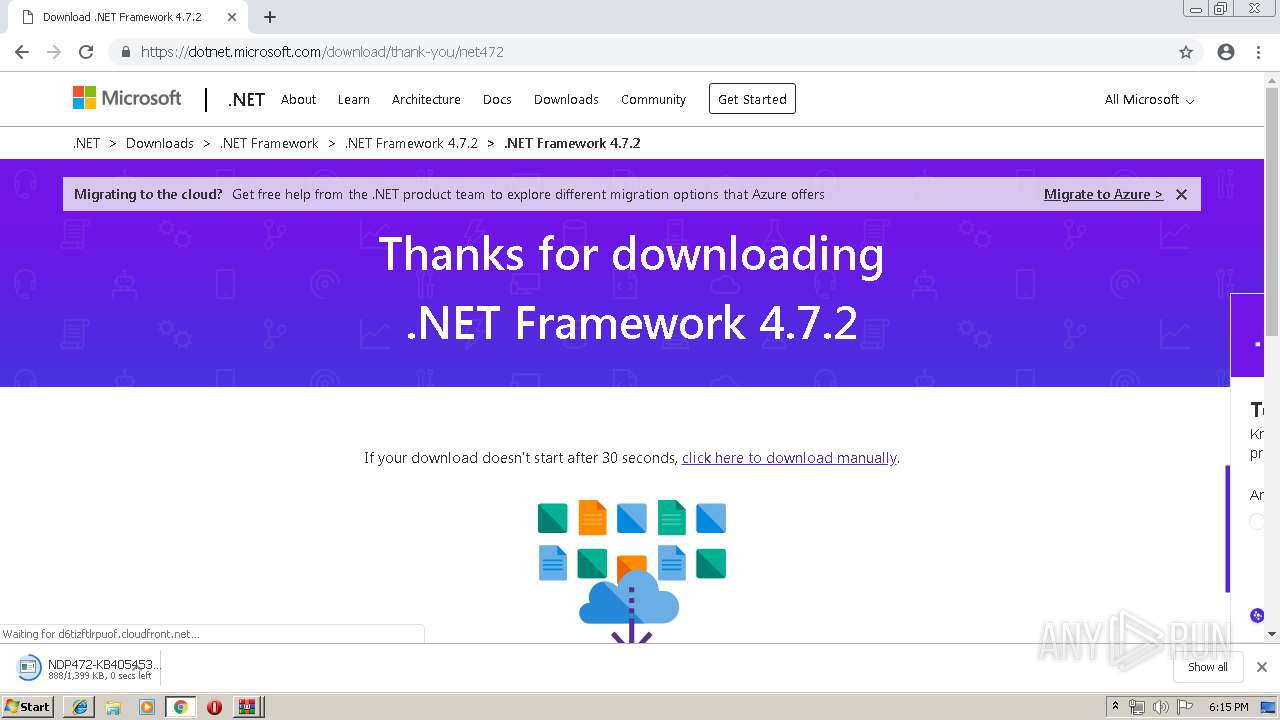Open the Action Center flag icon
This screenshot has height=720, width=1280.
[1184, 706]
